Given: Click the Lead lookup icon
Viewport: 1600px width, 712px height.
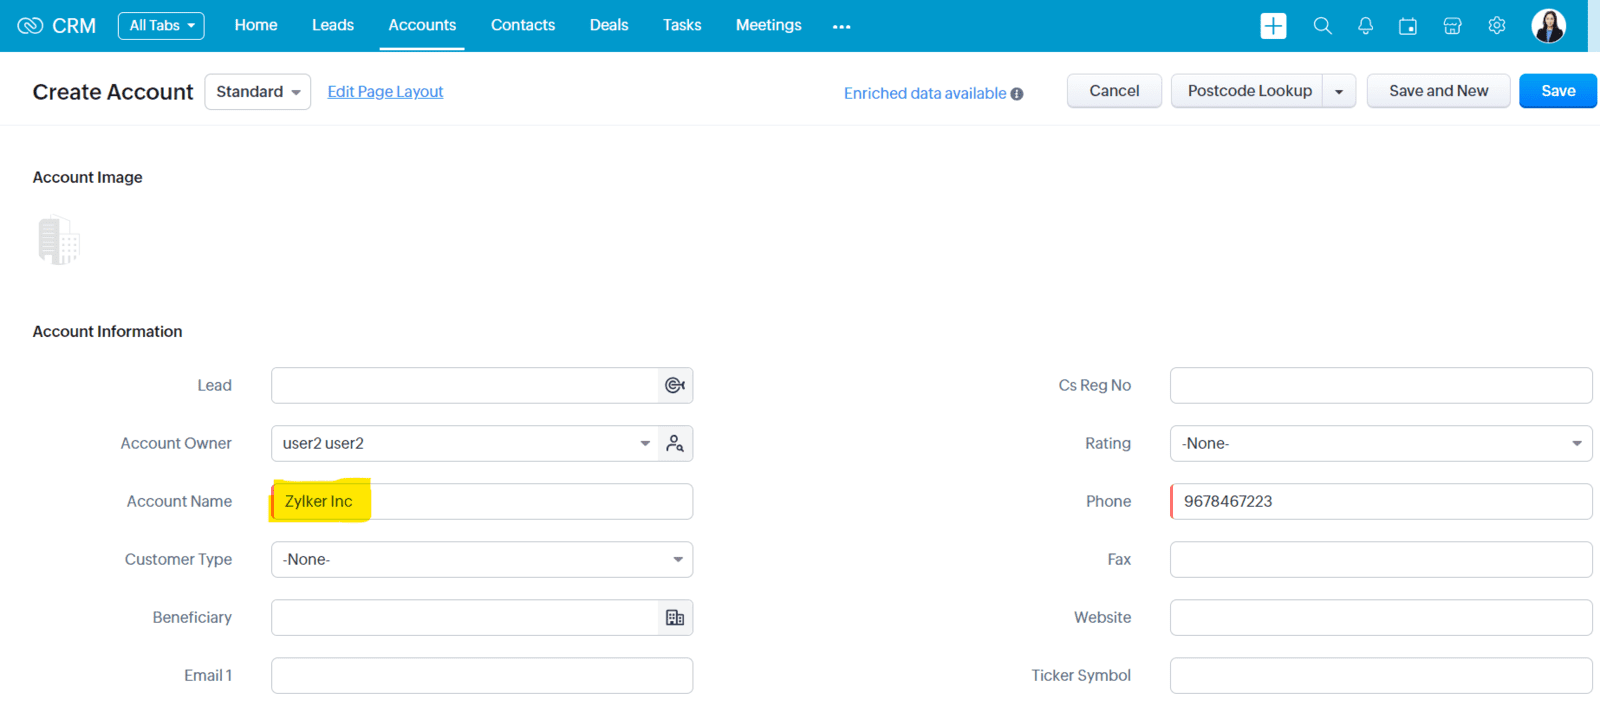Looking at the screenshot, I should 675,386.
